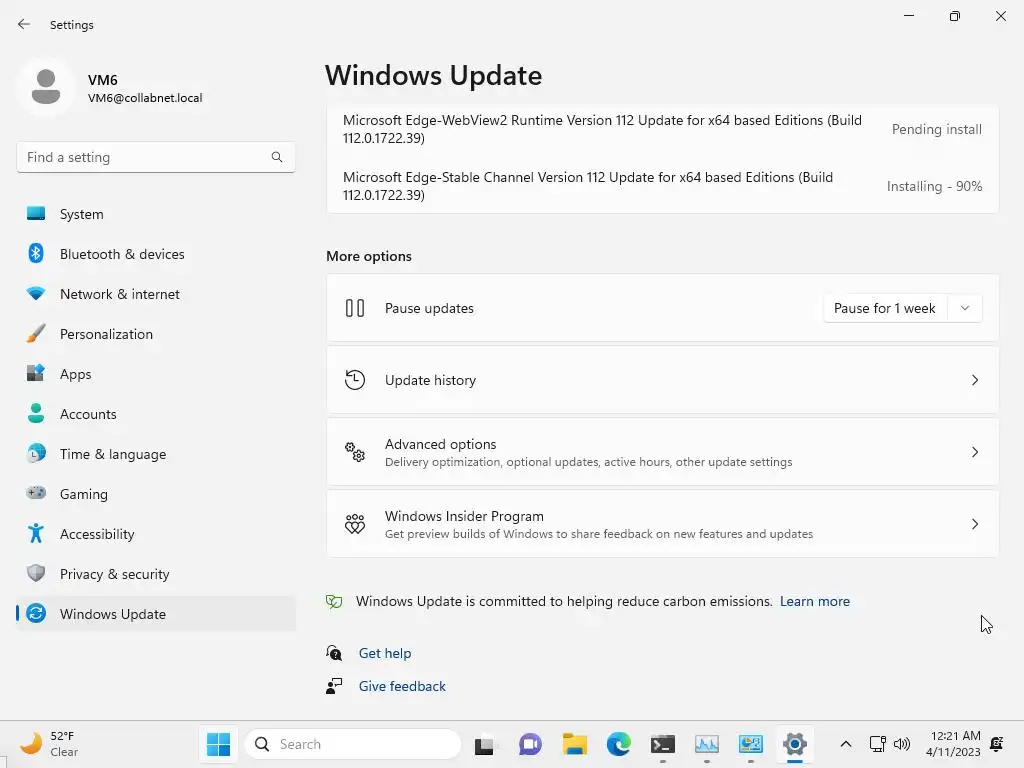1024x768 pixels.
Task: Click the Pause updates pause icon
Action: (355, 308)
